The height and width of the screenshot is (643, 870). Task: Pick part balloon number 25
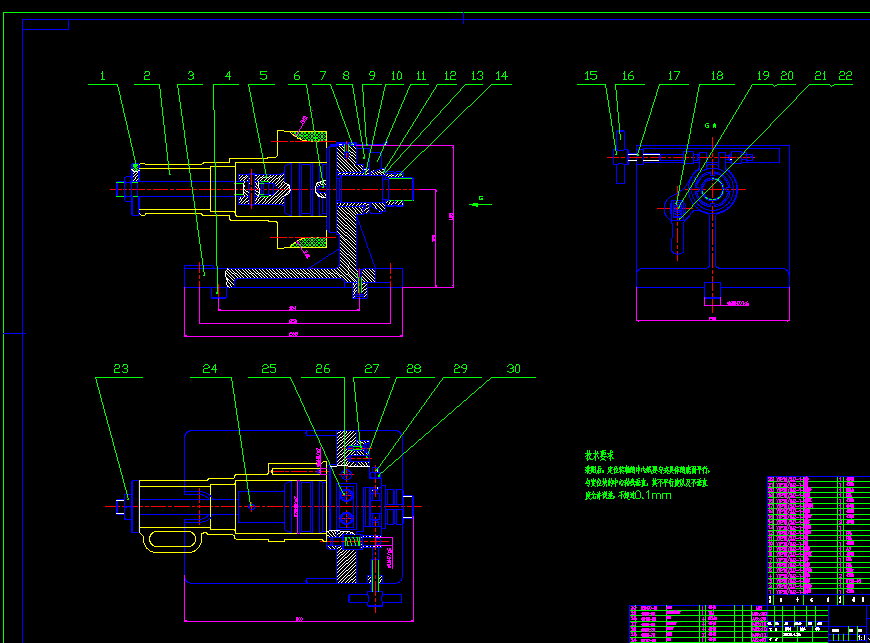coord(269,369)
